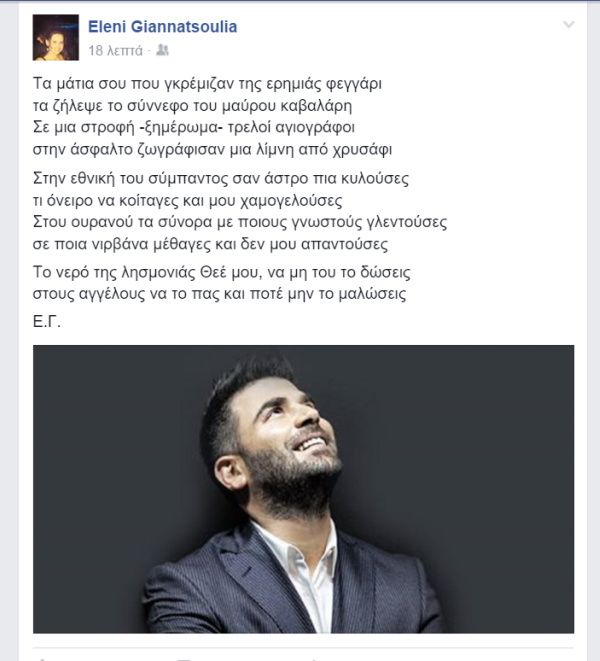Viewport: 600px width, 661px height.
Task: Open the attached photo of smiling man
Action: tap(304, 489)
